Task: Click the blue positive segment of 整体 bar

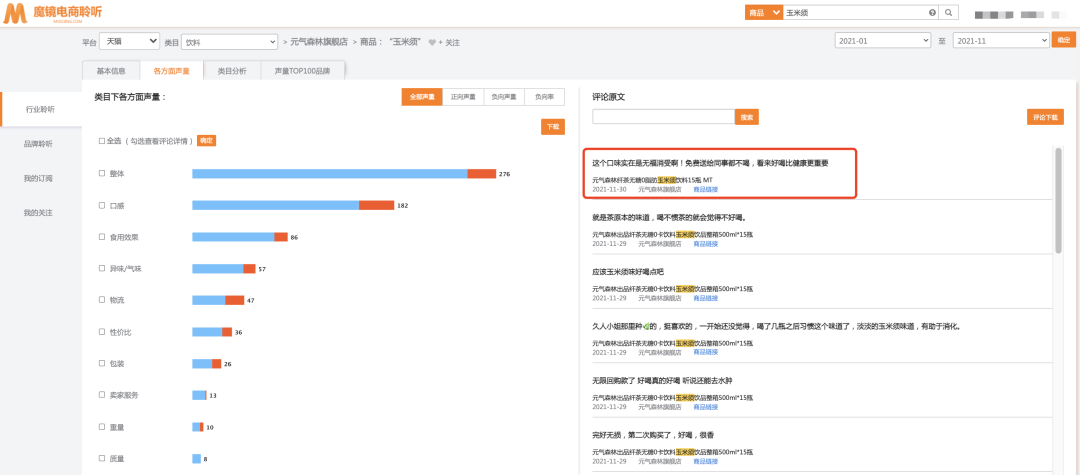Action: [x=330, y=173]
